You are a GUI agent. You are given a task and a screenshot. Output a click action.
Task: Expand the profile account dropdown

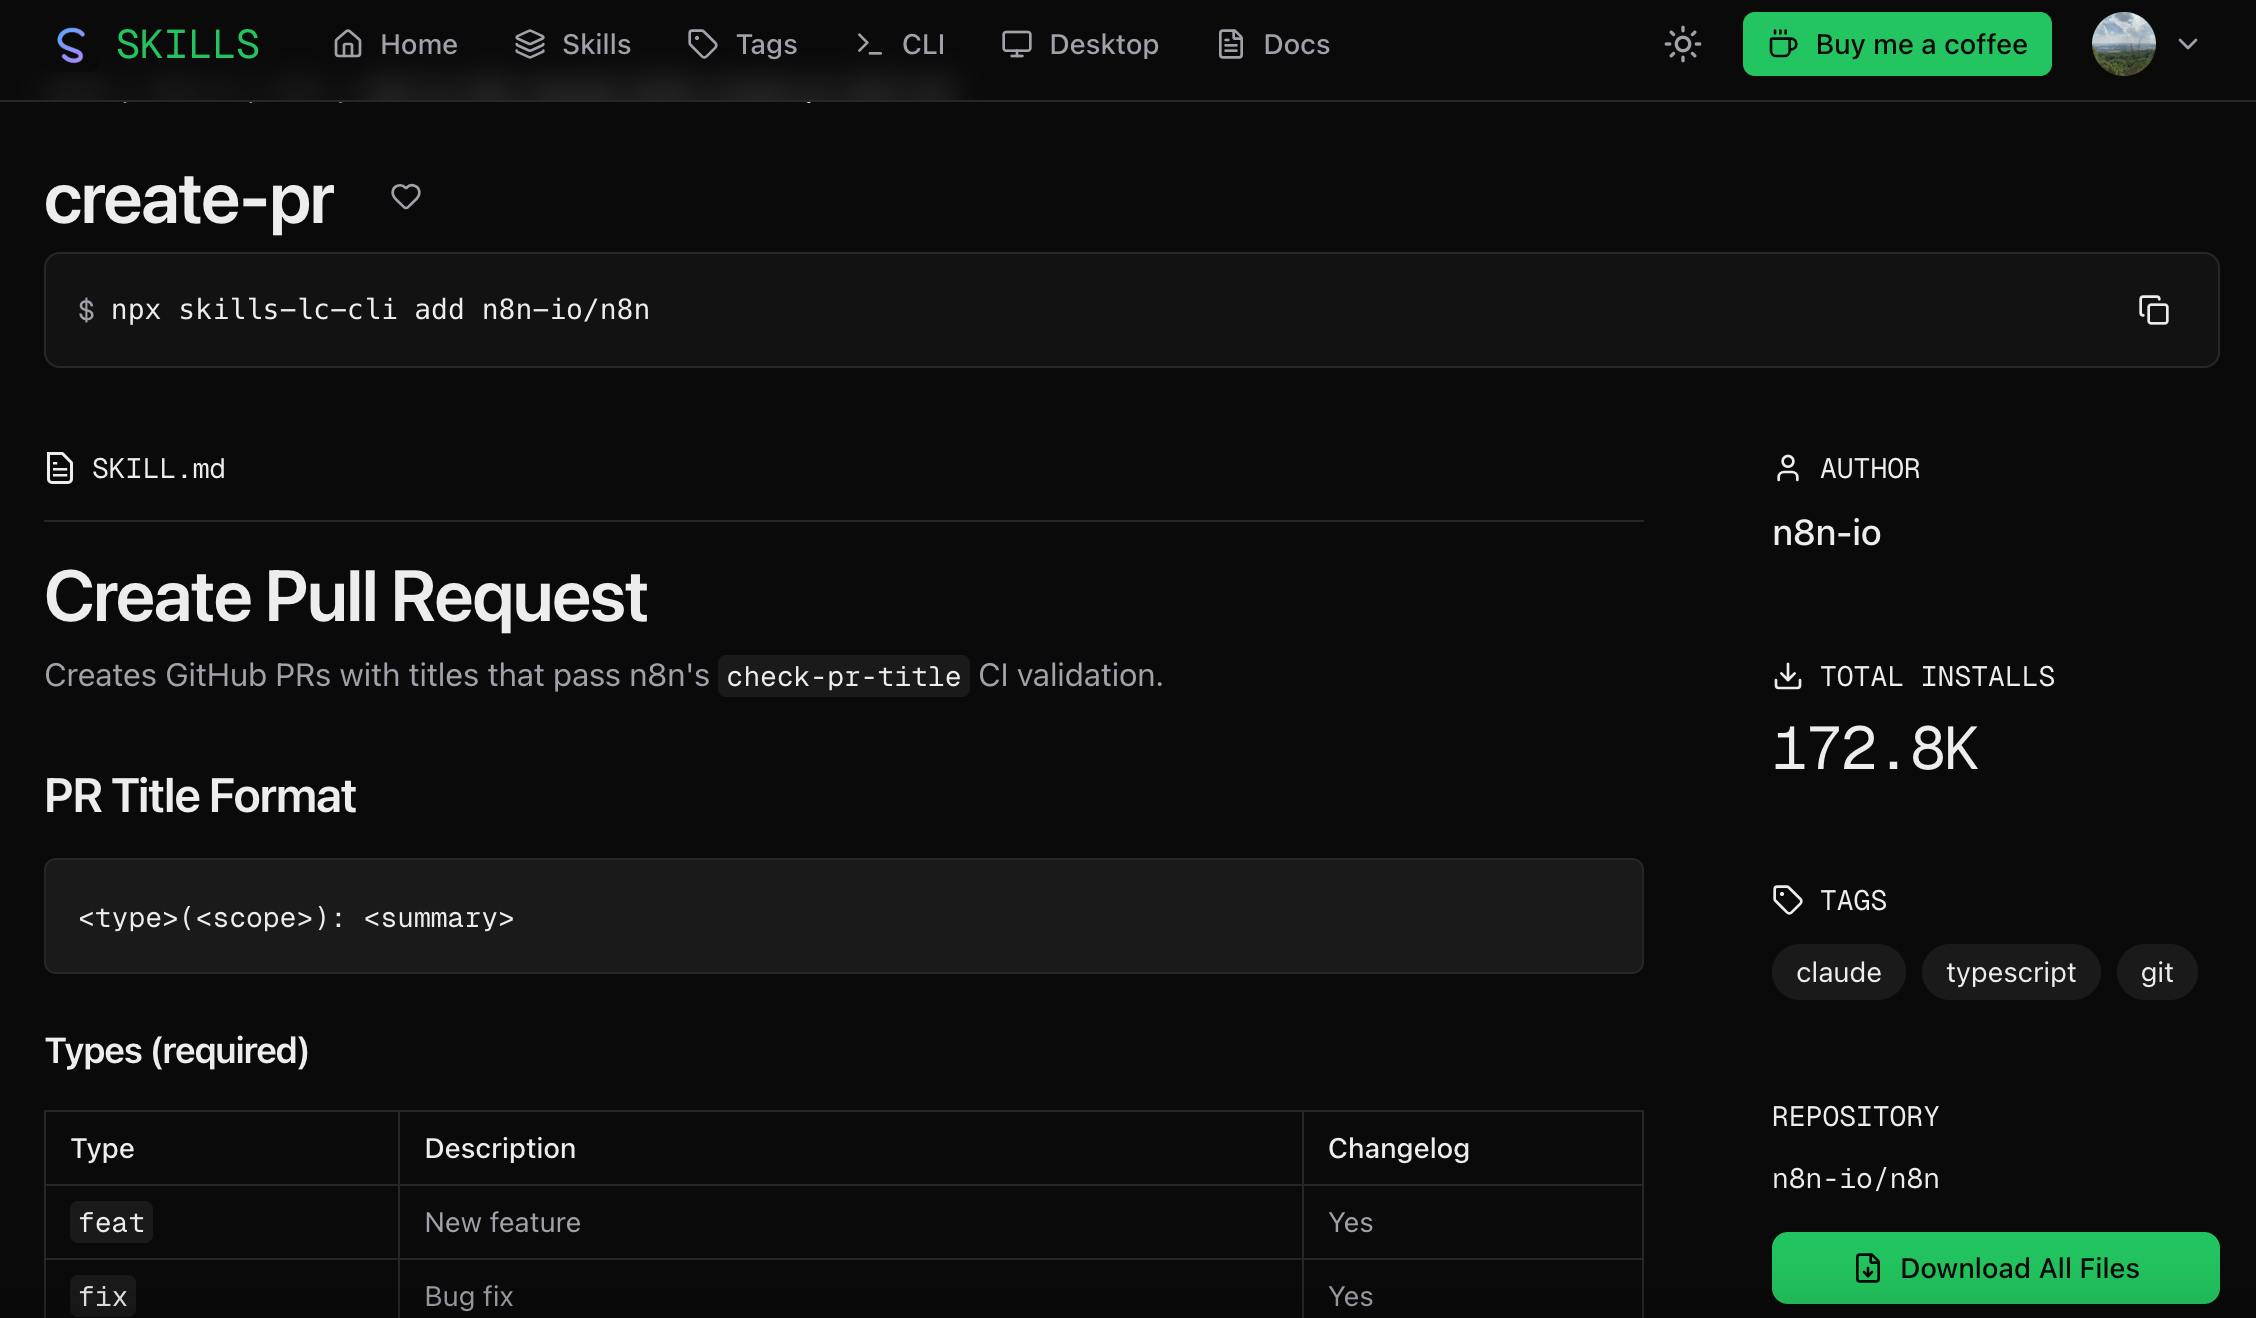click(2188, 44)
